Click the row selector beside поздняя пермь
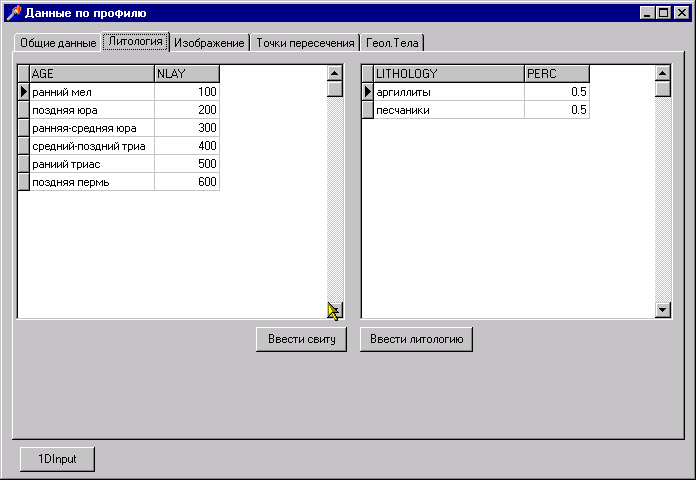The image size is (696, 480). (x=24, y=182)
